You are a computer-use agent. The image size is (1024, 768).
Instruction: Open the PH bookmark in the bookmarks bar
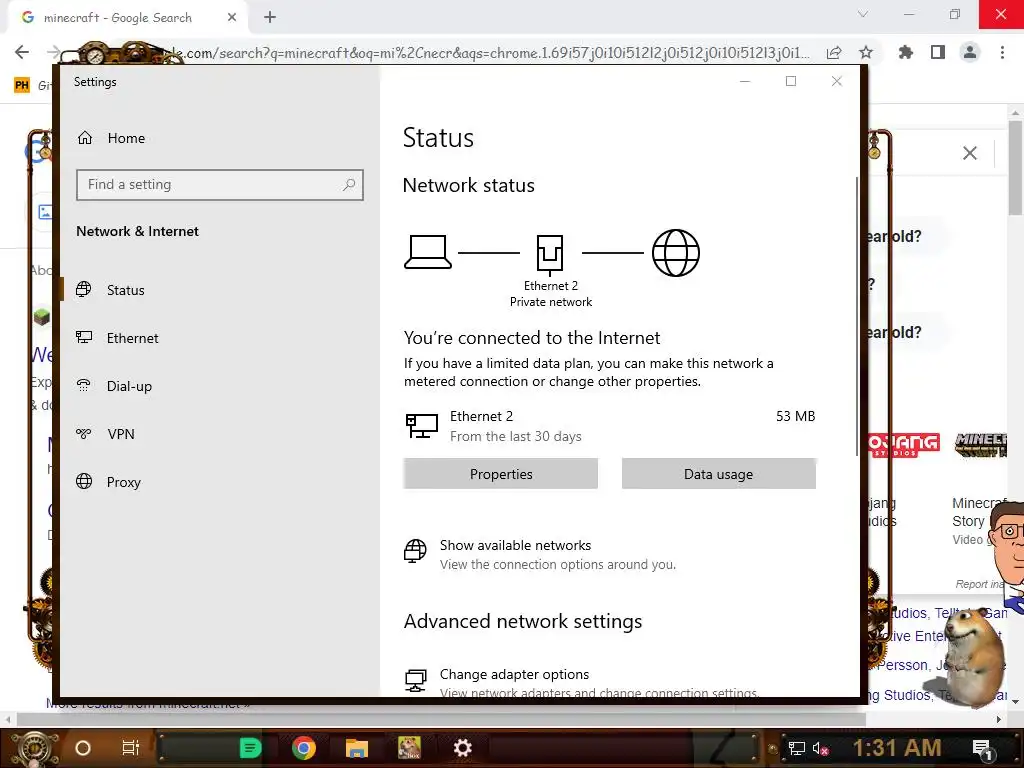(22, 85)
